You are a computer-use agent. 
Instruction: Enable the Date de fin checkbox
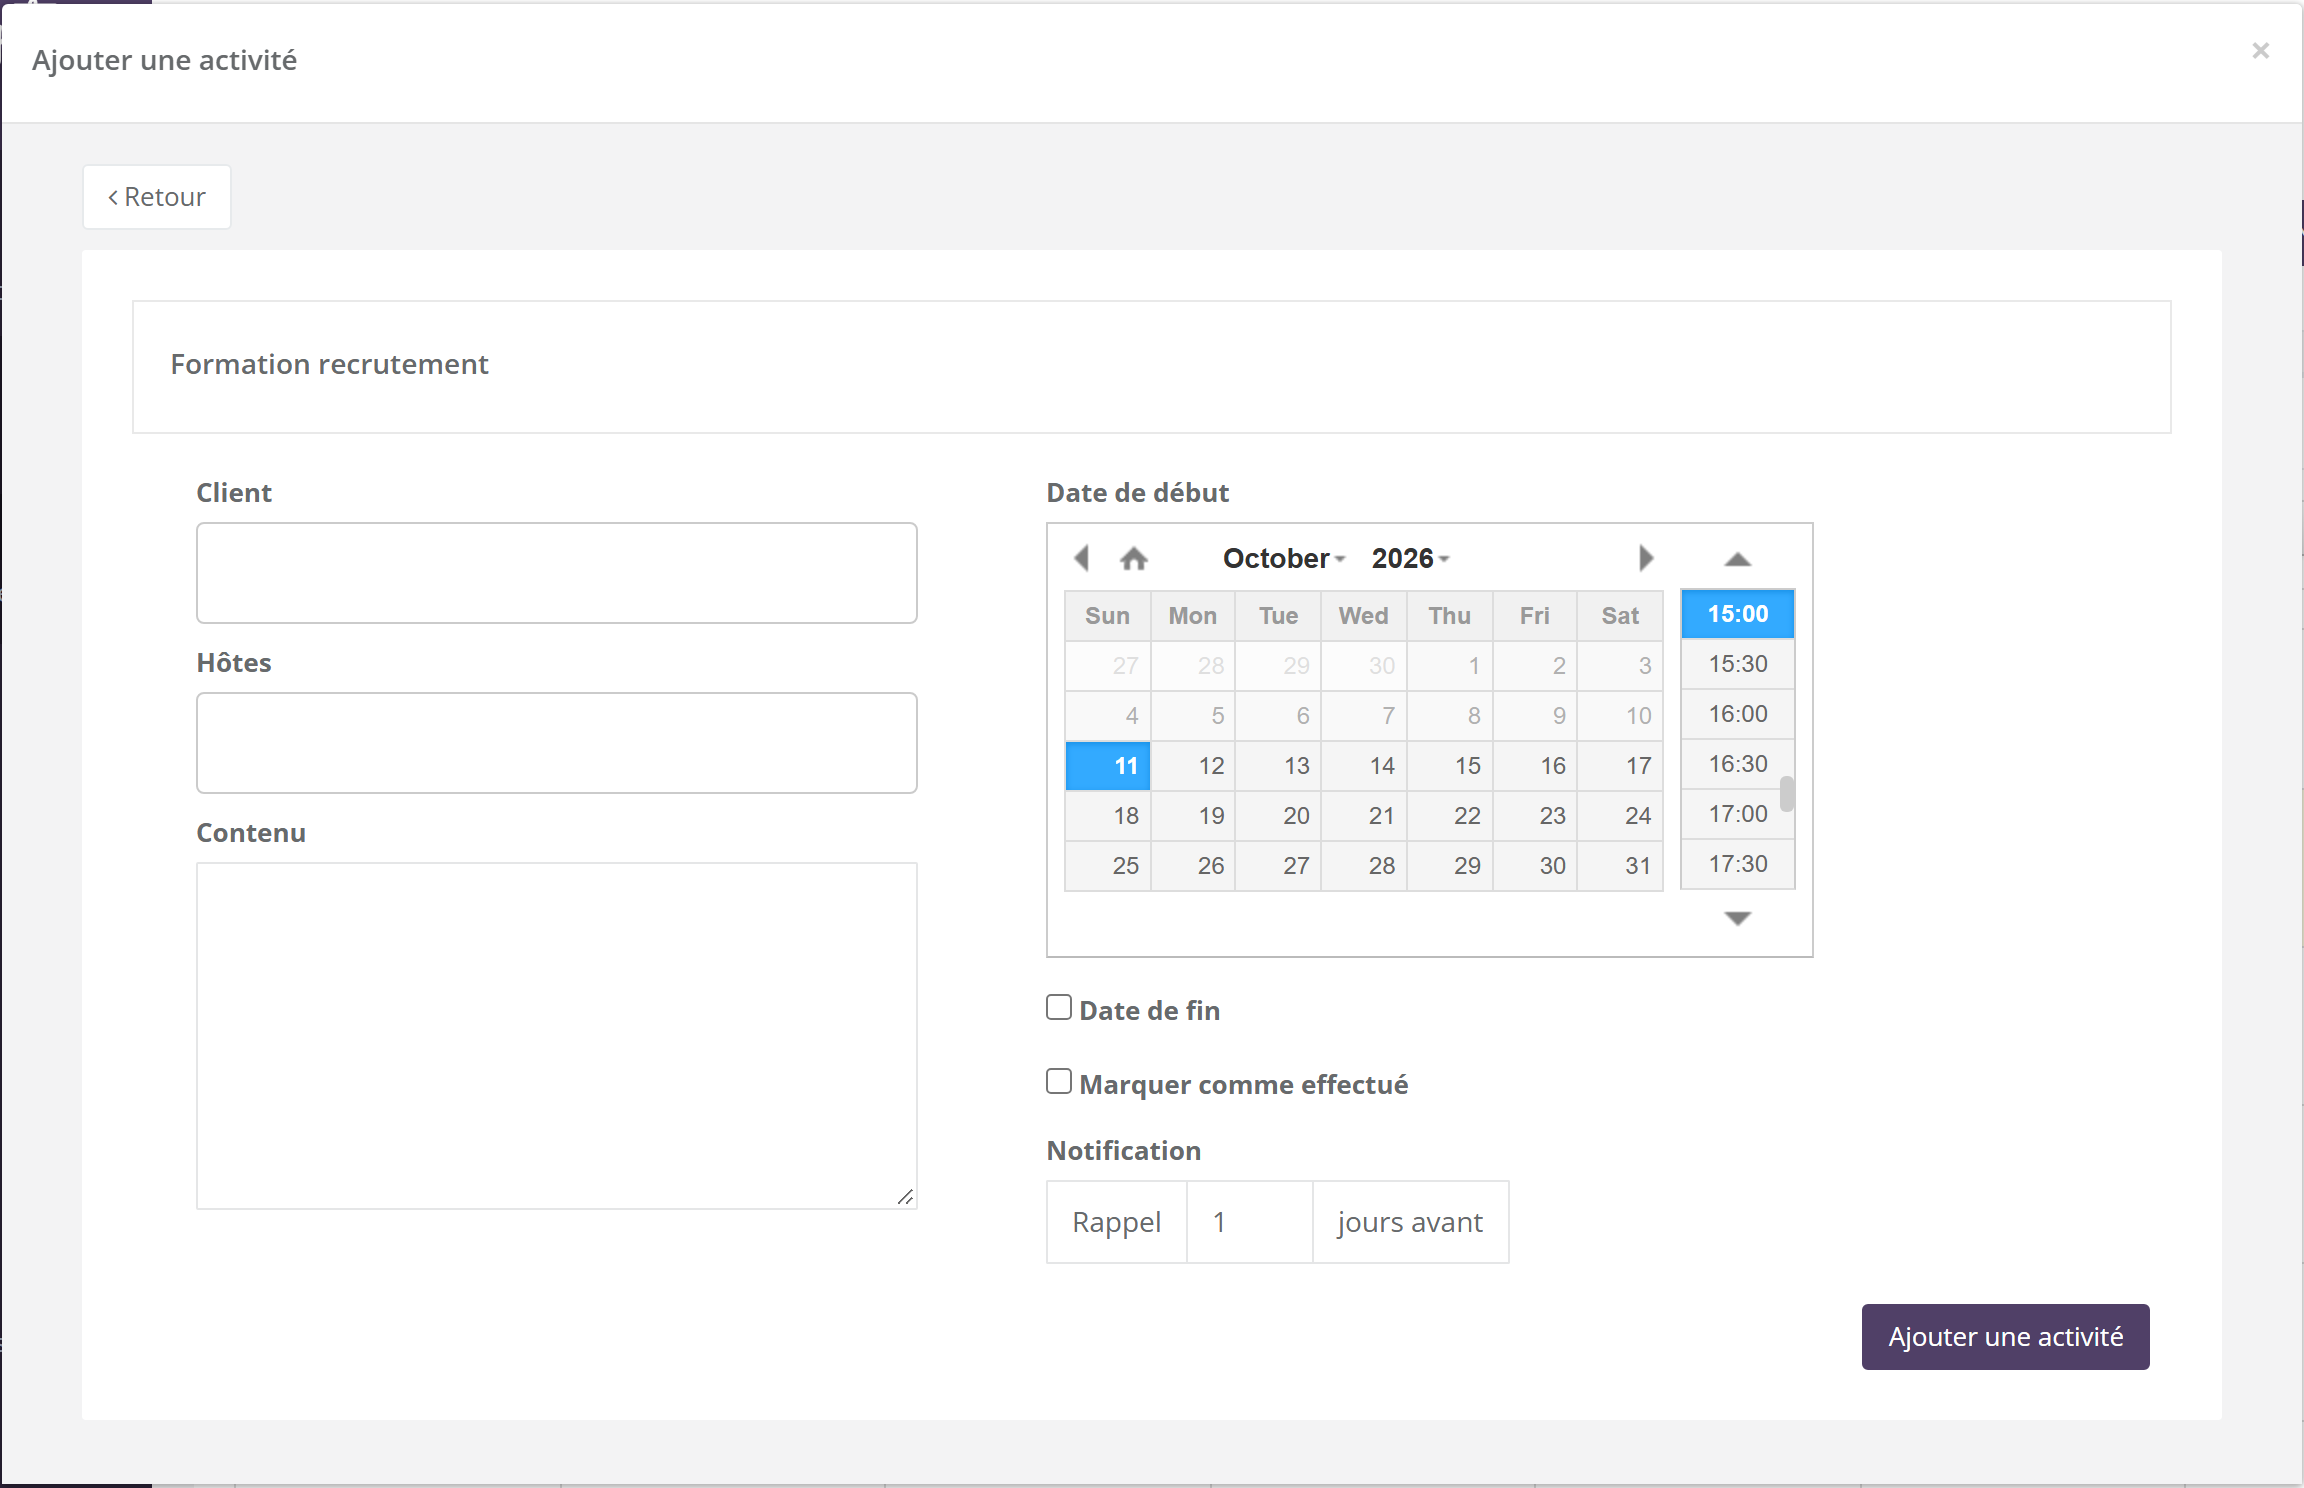tap(1059, 1007)
